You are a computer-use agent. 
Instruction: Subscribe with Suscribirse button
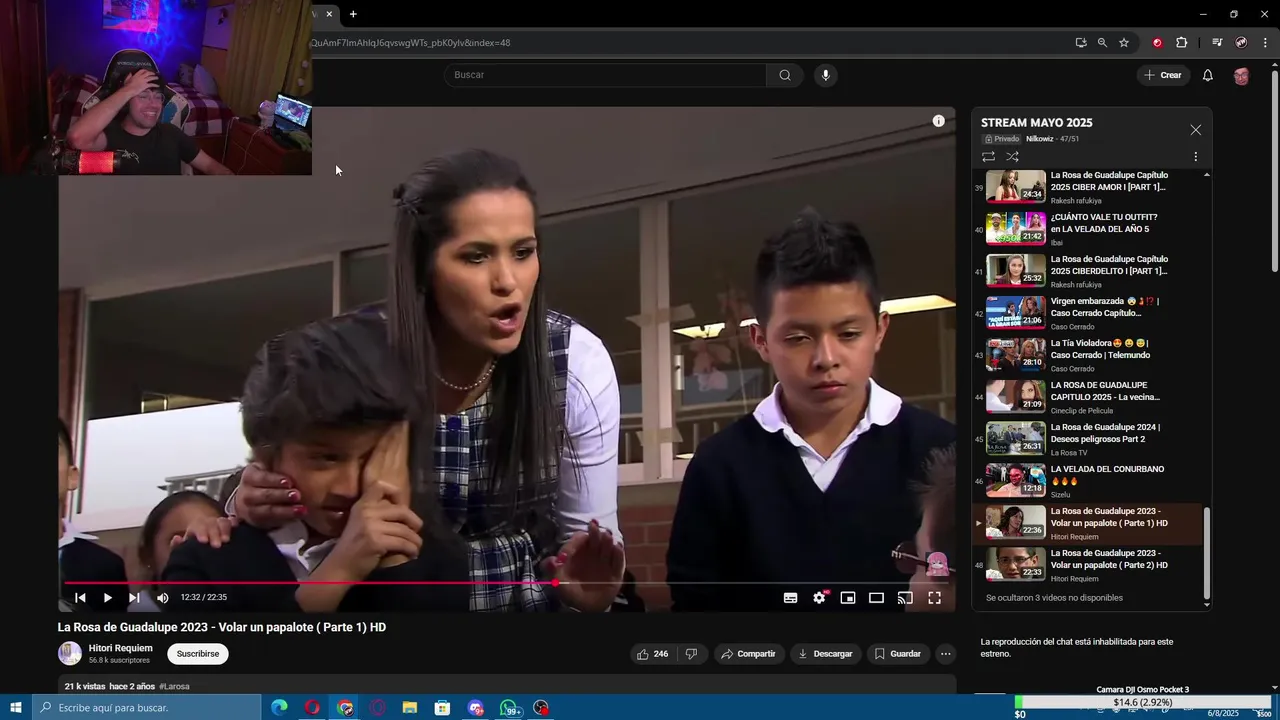(198, 654)
